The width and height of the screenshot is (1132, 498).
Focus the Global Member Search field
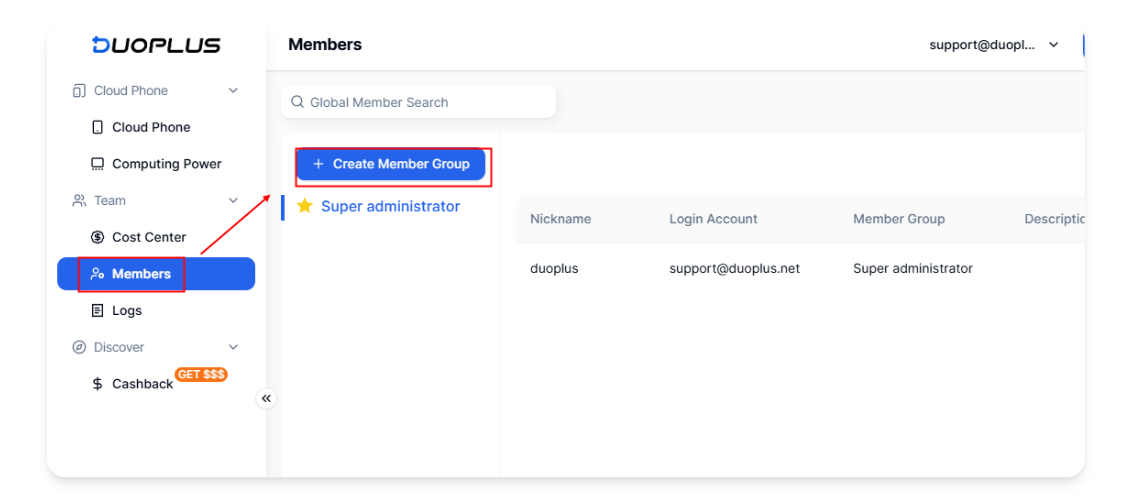coord(419,102)
